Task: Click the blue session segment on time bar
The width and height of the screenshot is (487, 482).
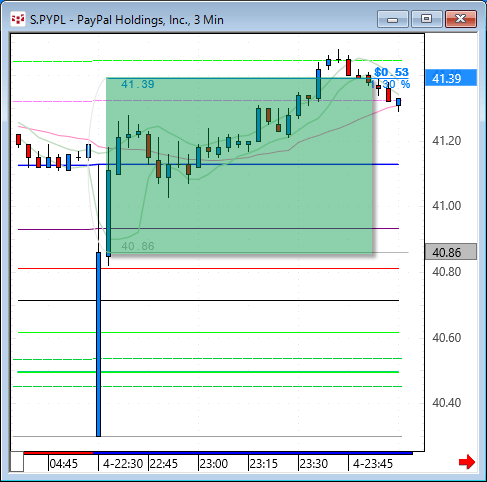Action: pos(253,453)
